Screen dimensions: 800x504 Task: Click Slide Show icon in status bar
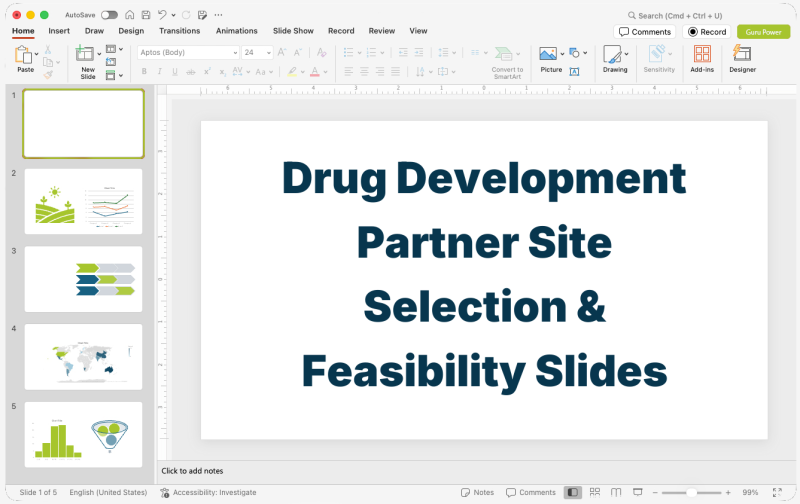point(637,492)
